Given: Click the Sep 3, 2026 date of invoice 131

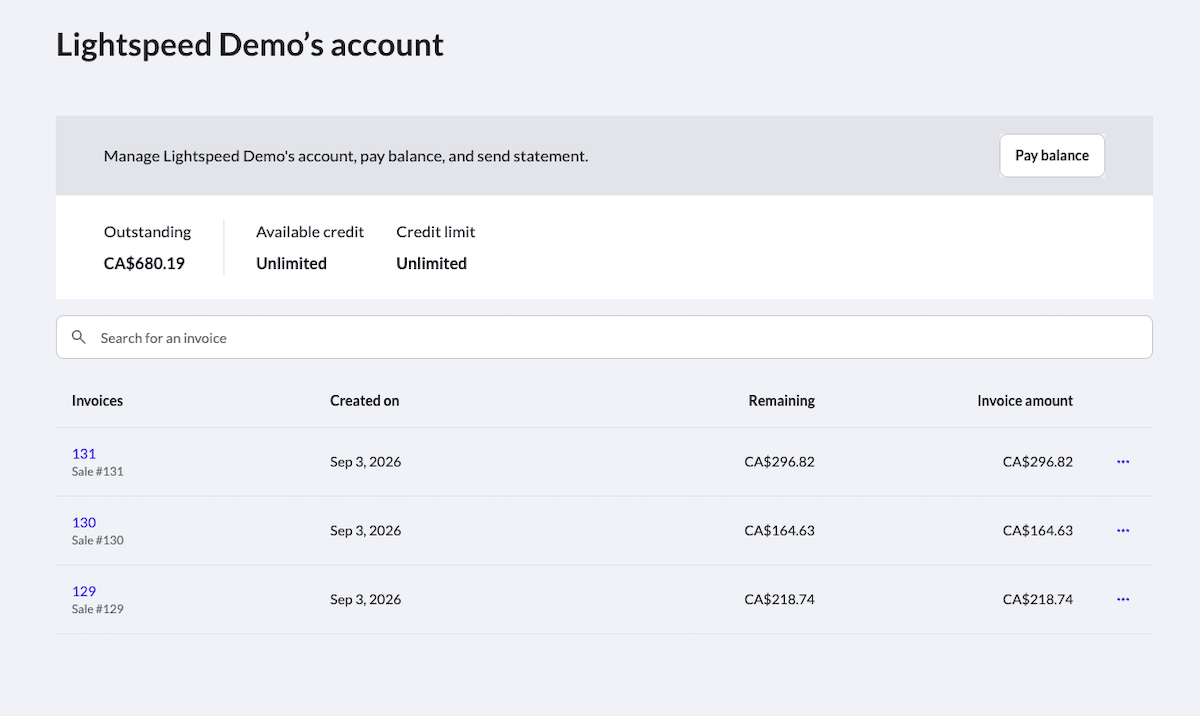Looking at the screenshot, I should 366,462.
